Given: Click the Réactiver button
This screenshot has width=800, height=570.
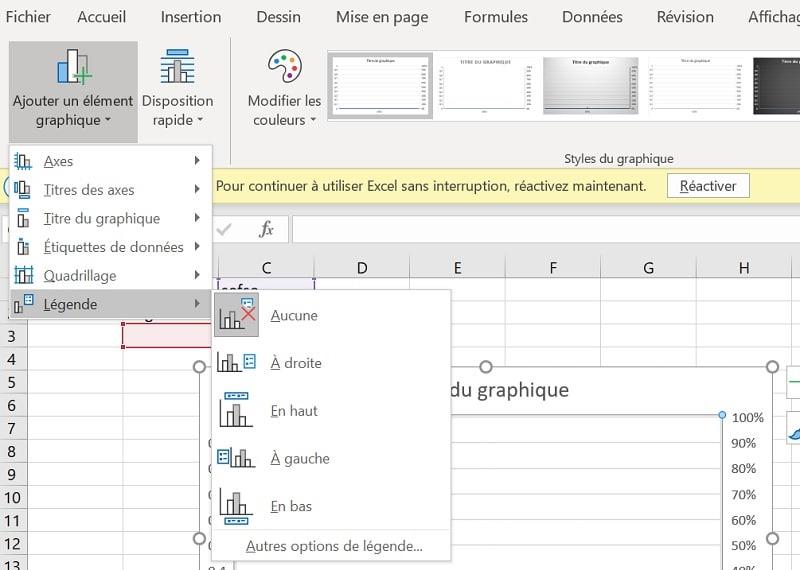Looking at the screenshot, I should pos(708,186).
